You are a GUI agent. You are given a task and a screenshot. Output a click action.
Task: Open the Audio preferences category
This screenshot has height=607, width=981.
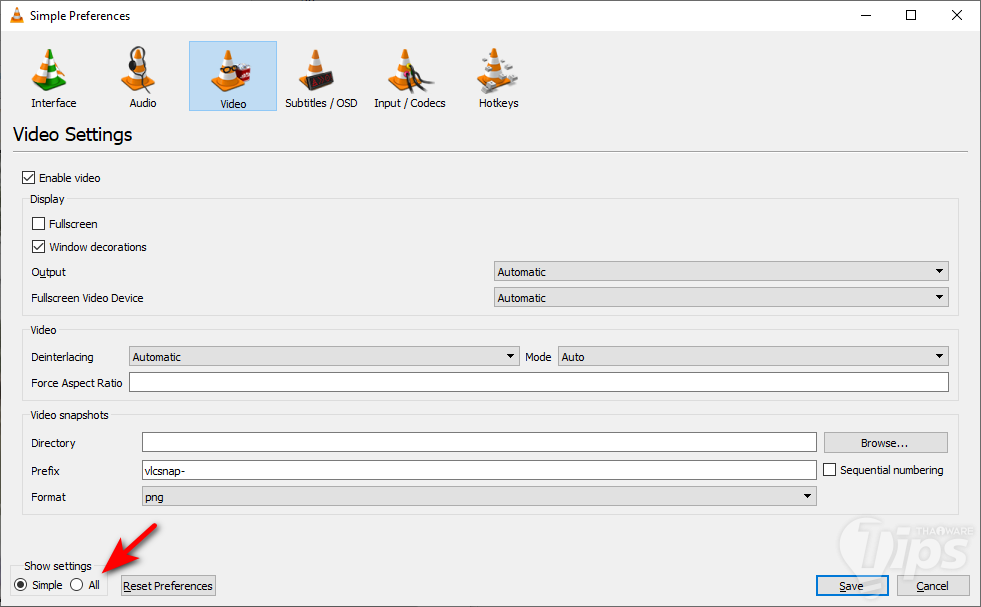point(143,78)
